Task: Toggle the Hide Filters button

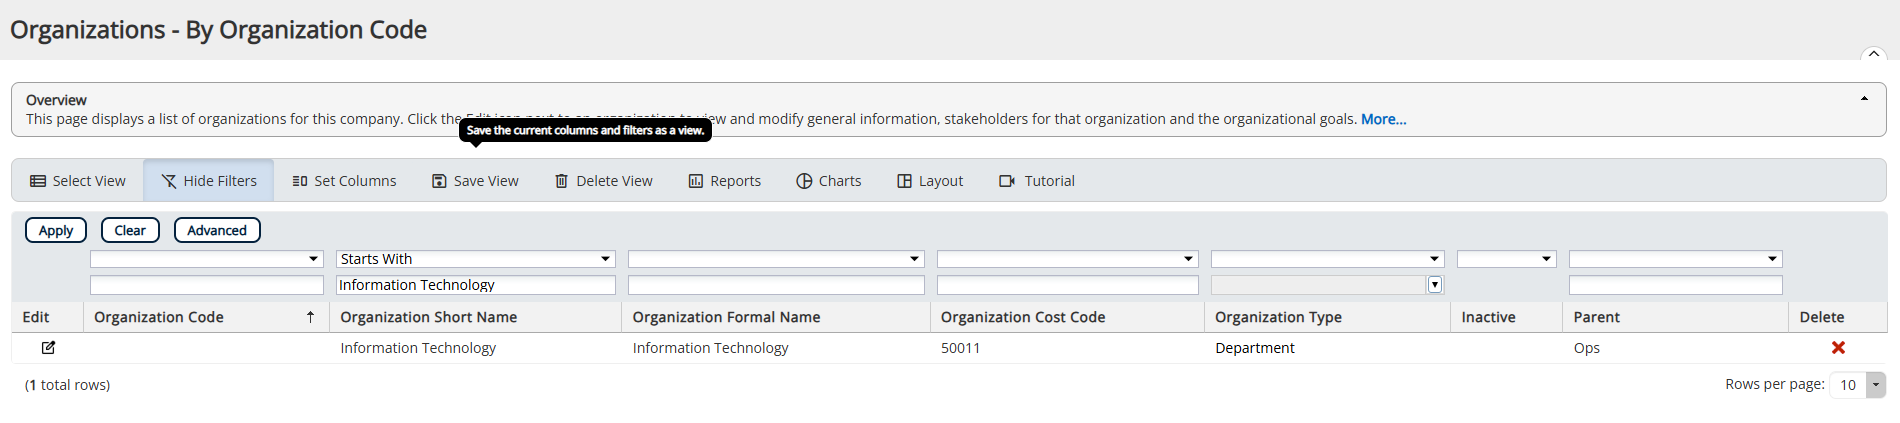Action: point(209,181)
